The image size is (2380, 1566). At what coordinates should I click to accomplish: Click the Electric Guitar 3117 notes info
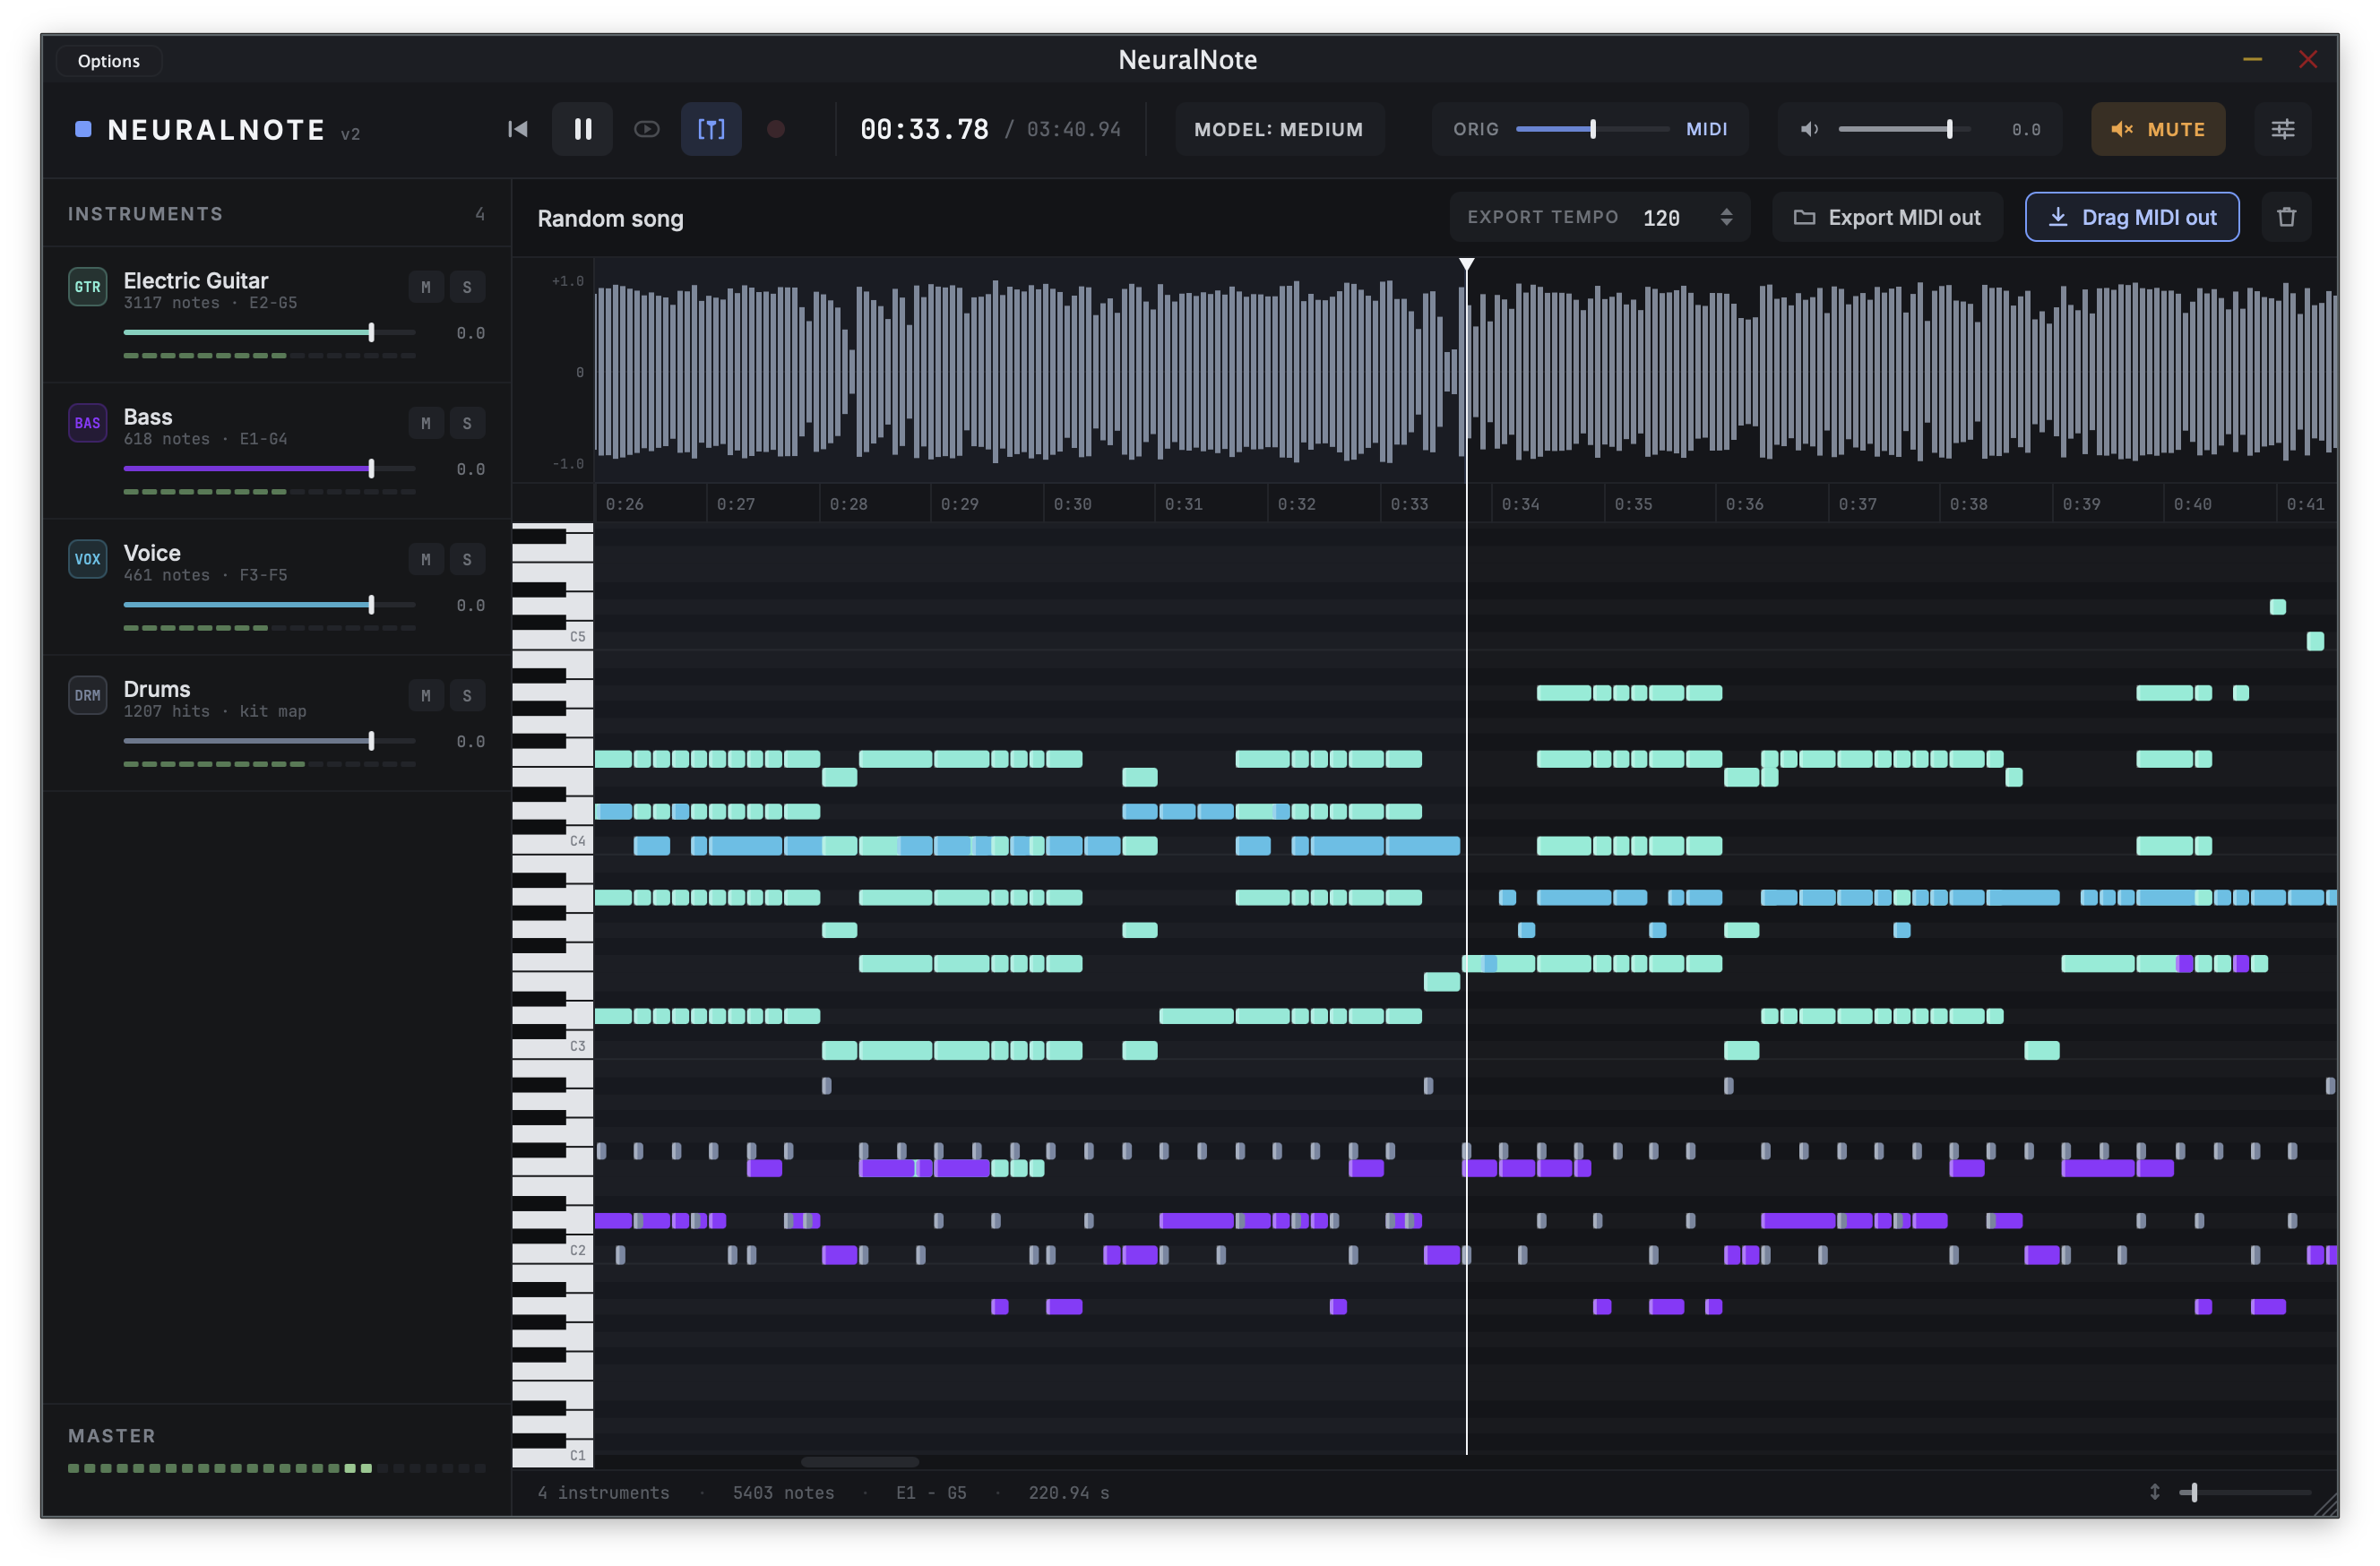click(210, 303)
